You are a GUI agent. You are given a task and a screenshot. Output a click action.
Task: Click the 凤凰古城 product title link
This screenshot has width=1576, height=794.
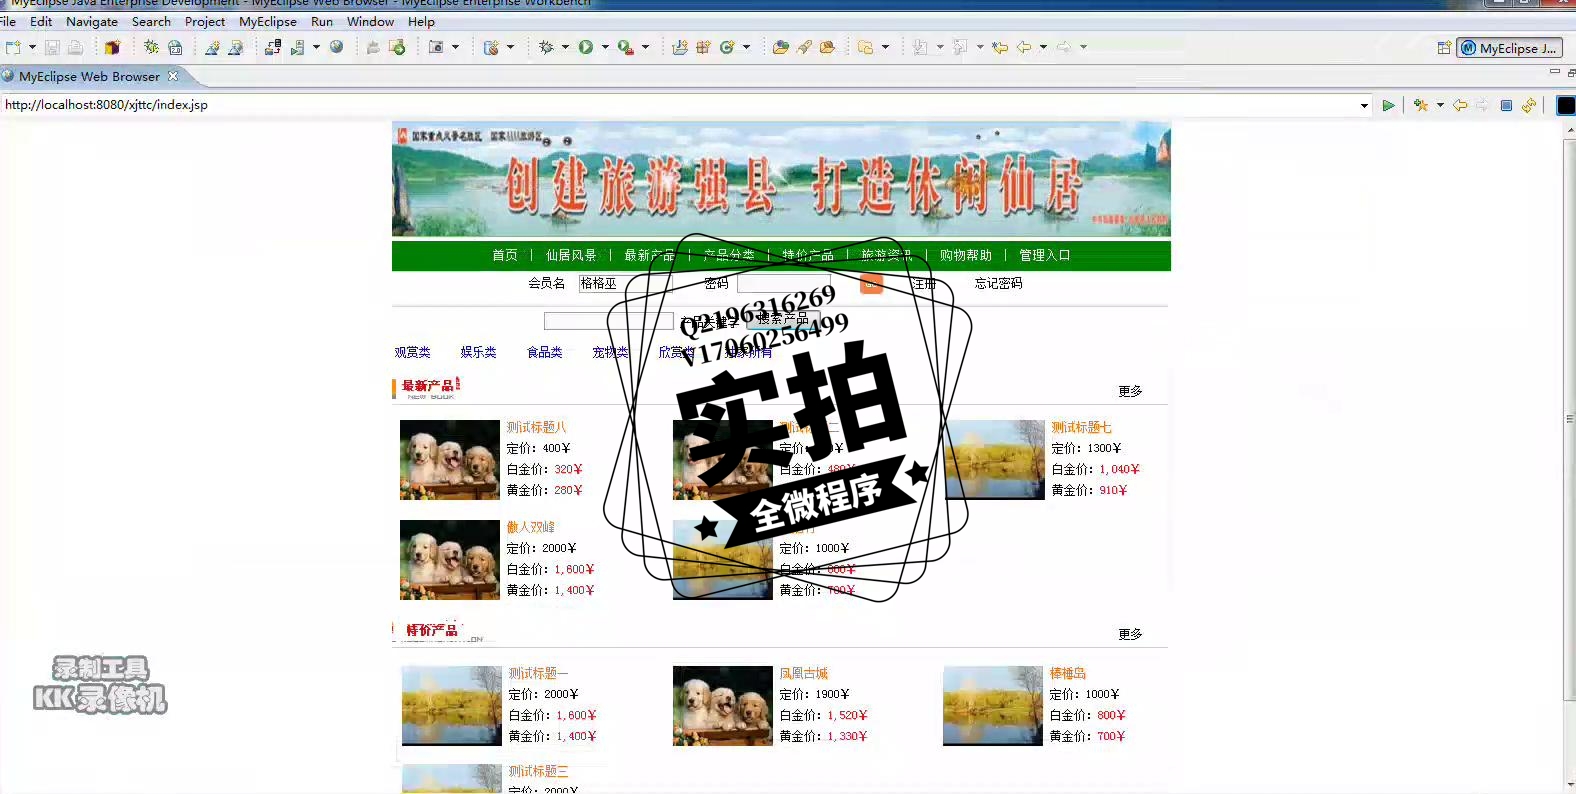coord(804,673)
